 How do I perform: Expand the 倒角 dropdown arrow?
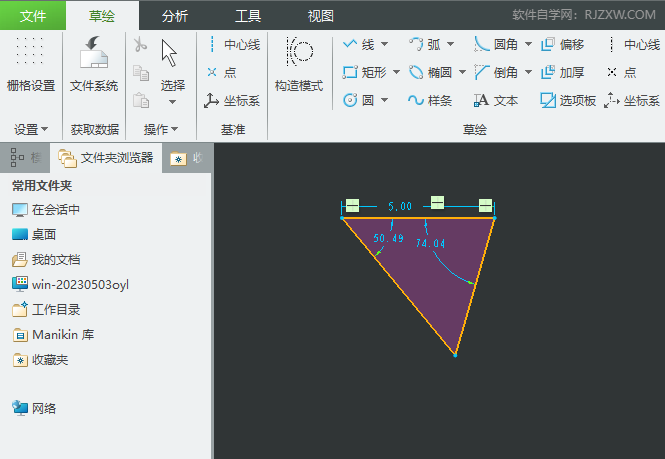pos(528,73)
